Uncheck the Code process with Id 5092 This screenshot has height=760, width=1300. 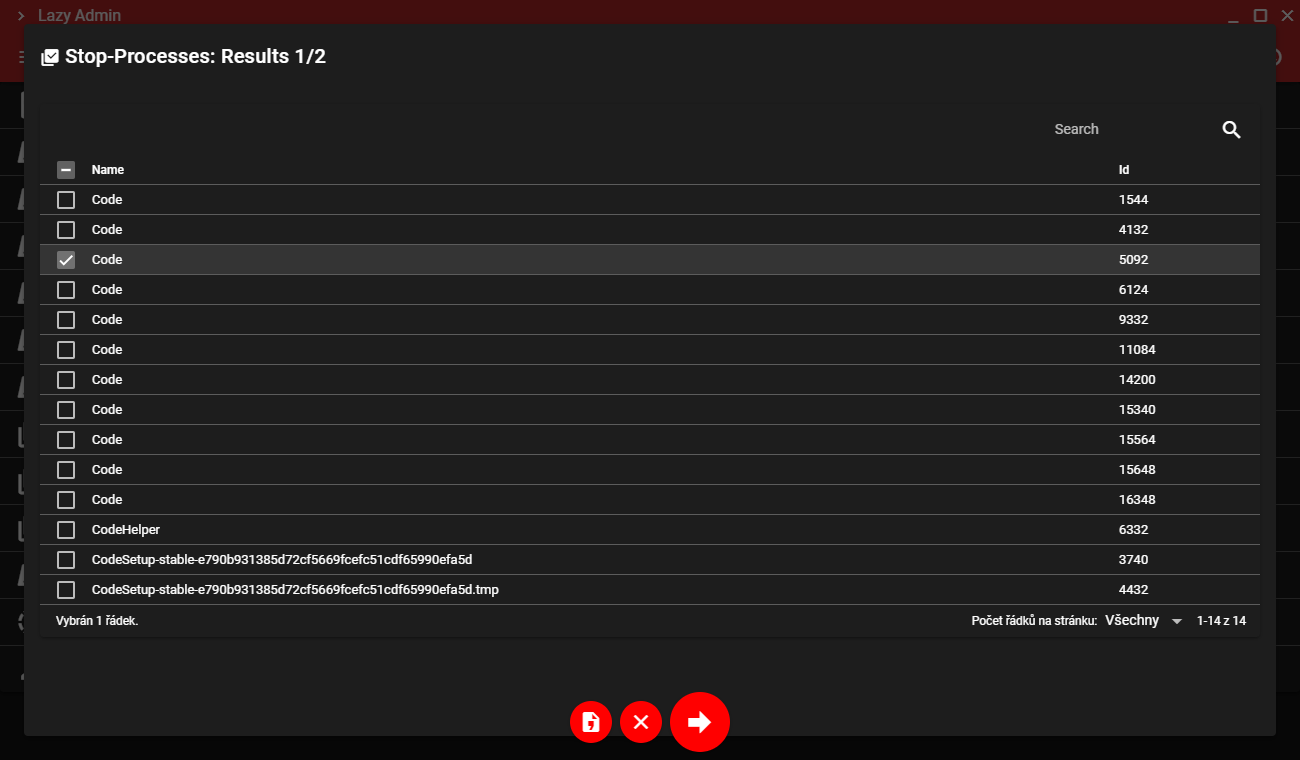66,260
